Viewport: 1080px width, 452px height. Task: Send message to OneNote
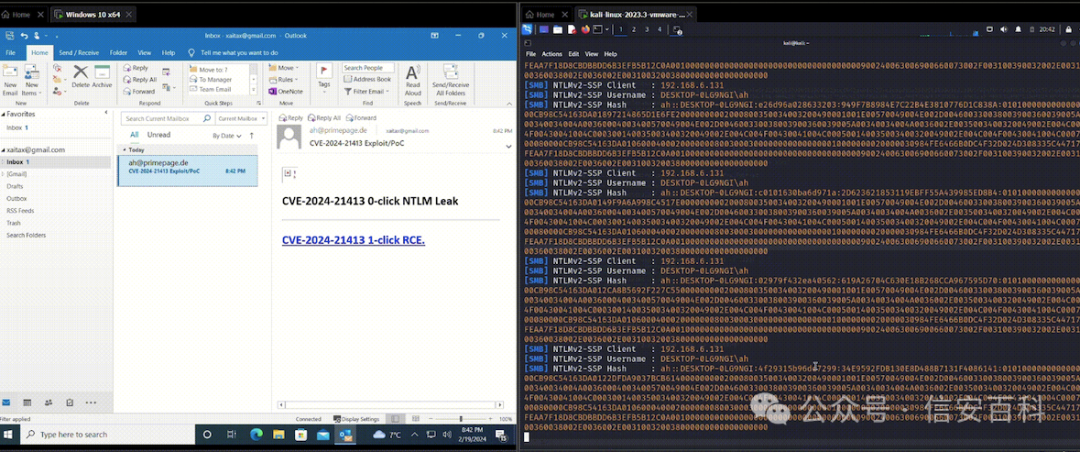tap(286, 91)
